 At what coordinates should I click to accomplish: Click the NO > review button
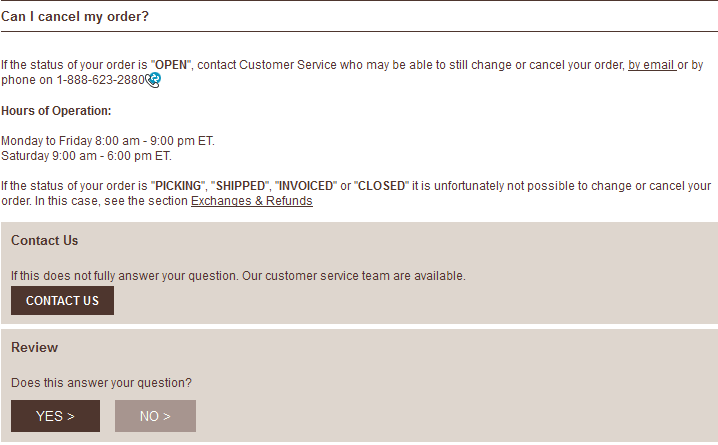coord(155,416)
